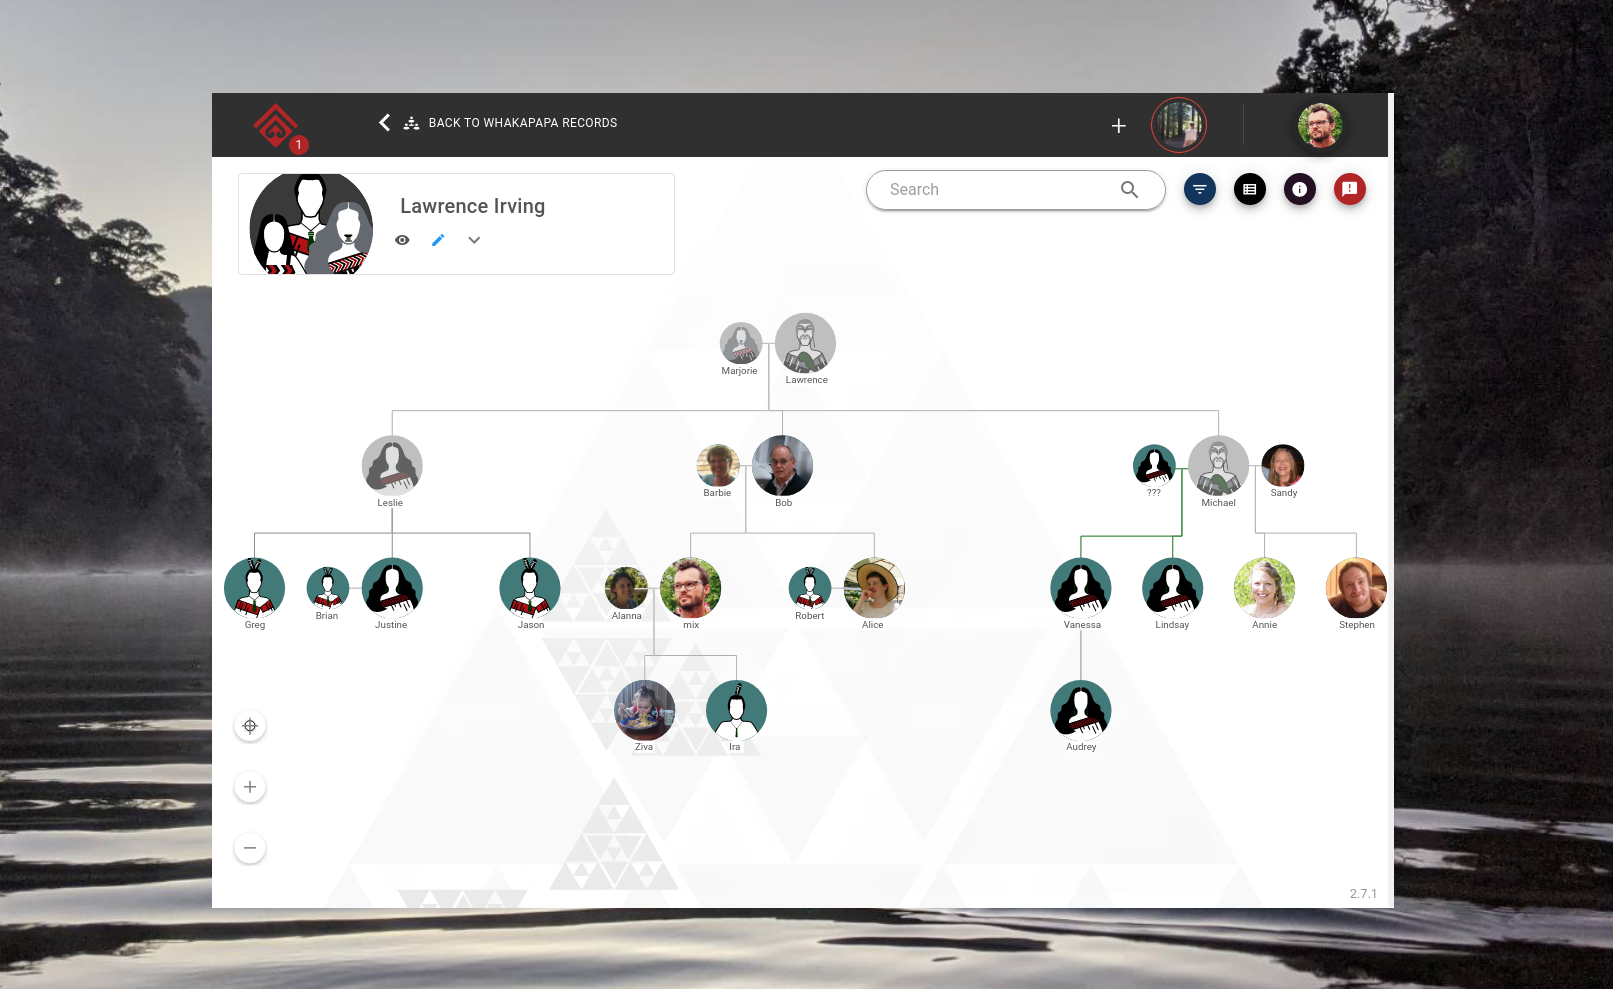Click the recenter crosshair button
The width and height of the screenshot is (1613, 989).
point(250,726)
